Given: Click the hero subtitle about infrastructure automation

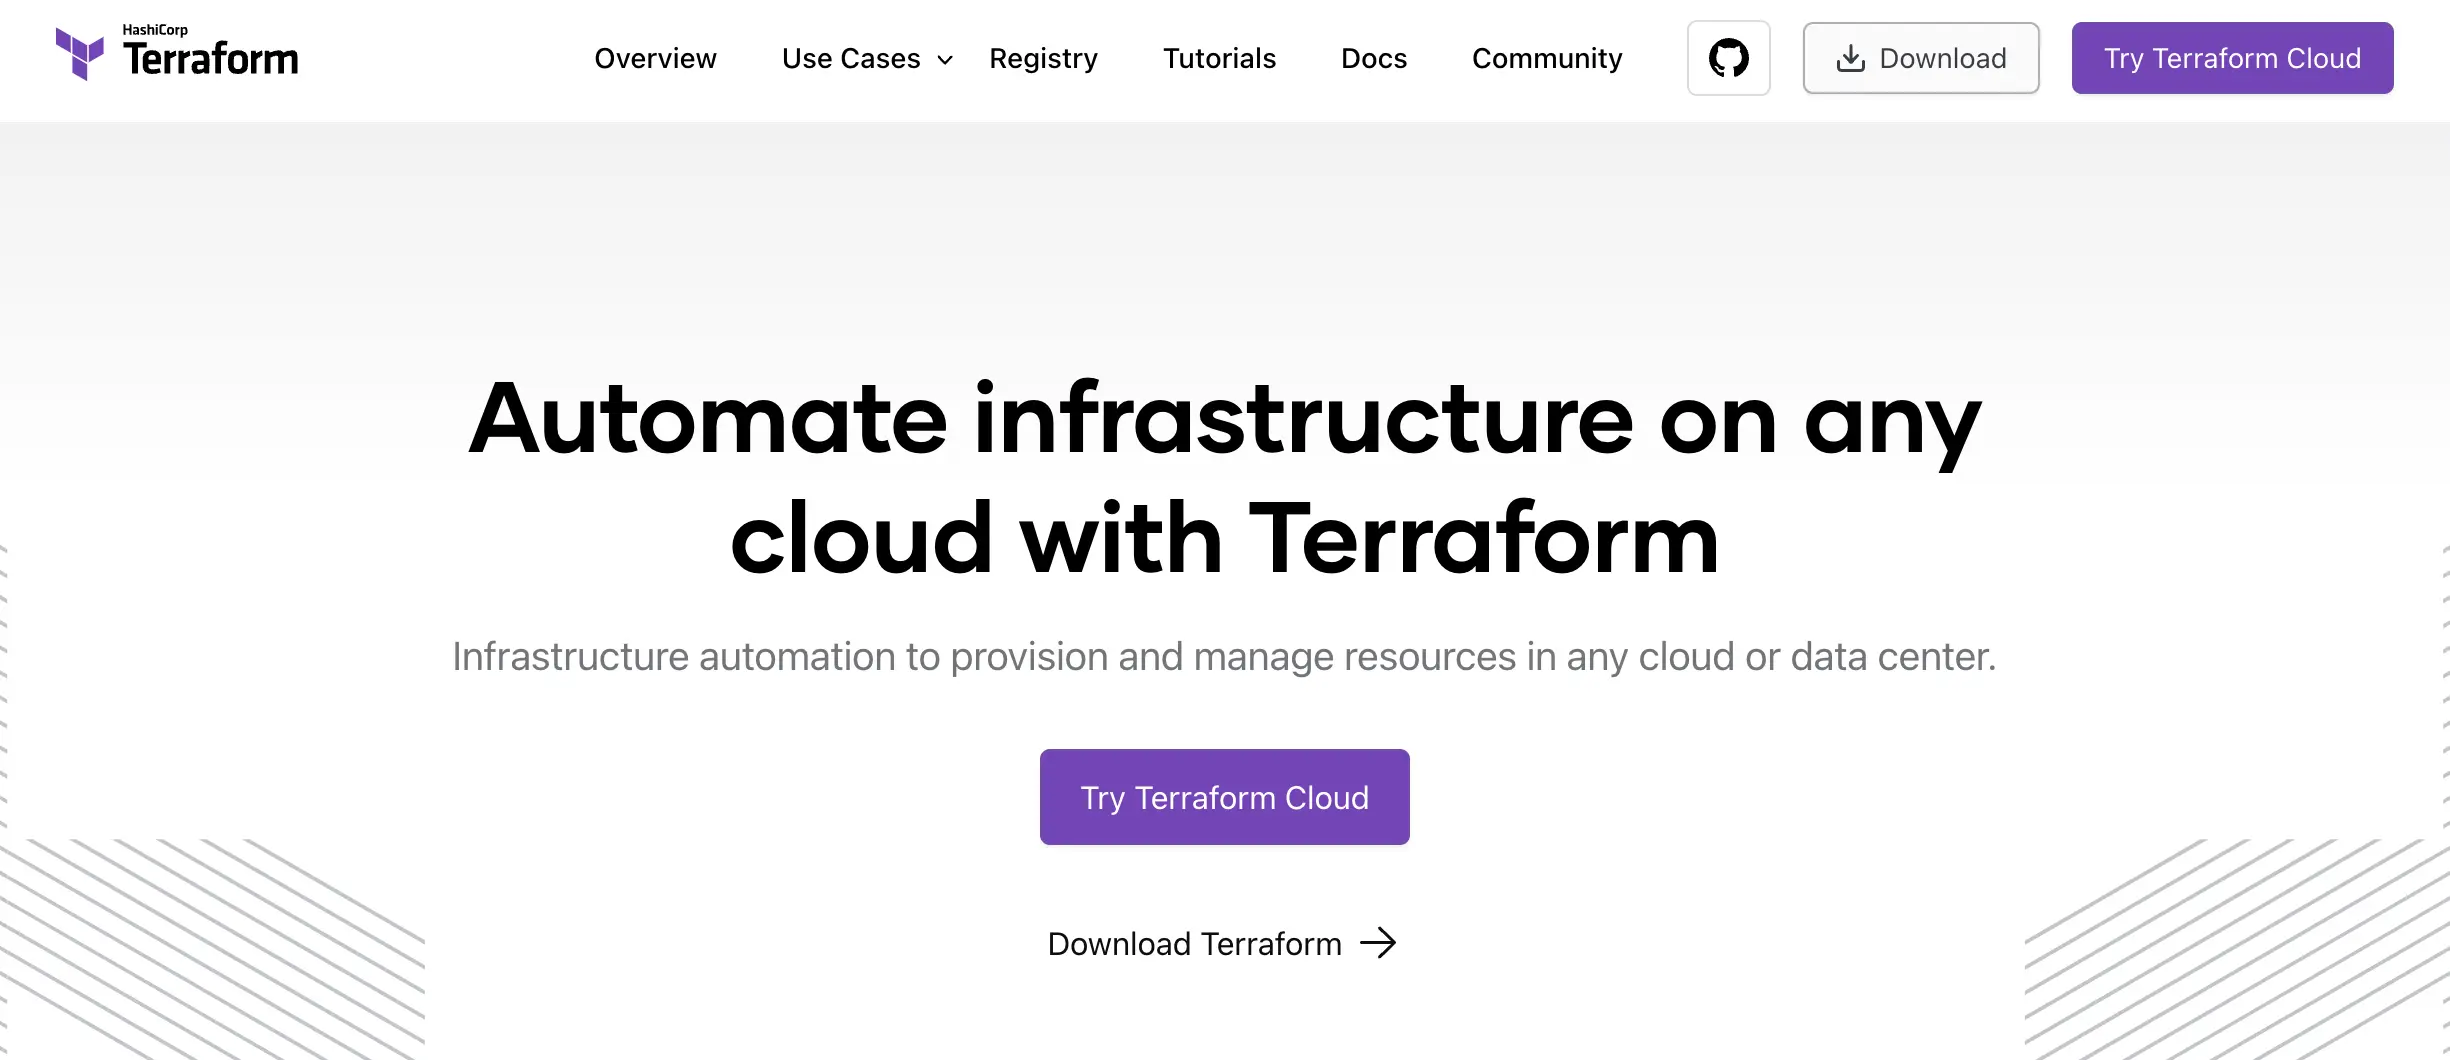Looking at the screenshot, I should point(1224,657).
